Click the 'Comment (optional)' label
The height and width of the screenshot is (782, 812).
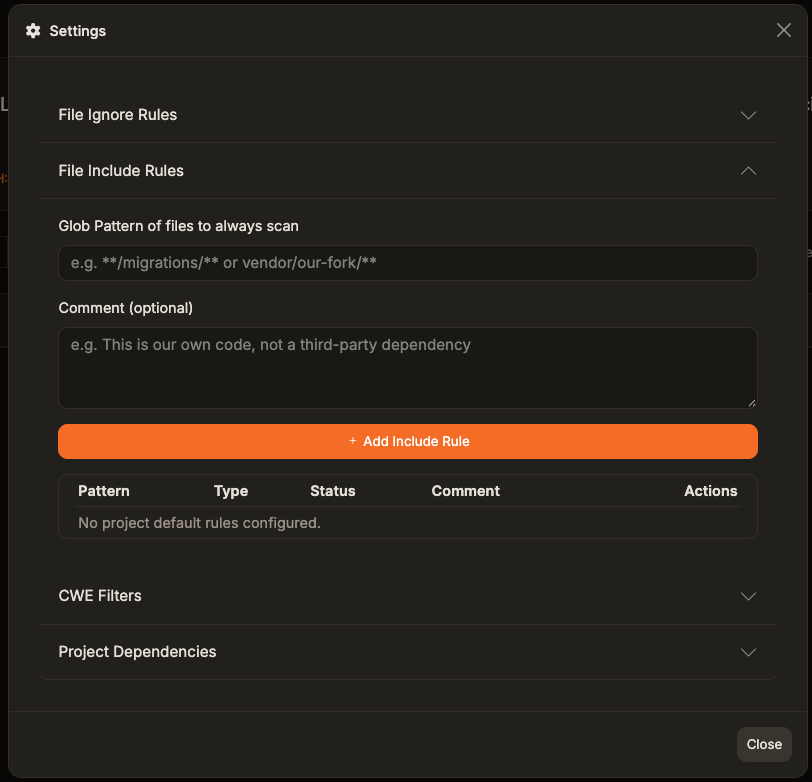coord(126,308)
